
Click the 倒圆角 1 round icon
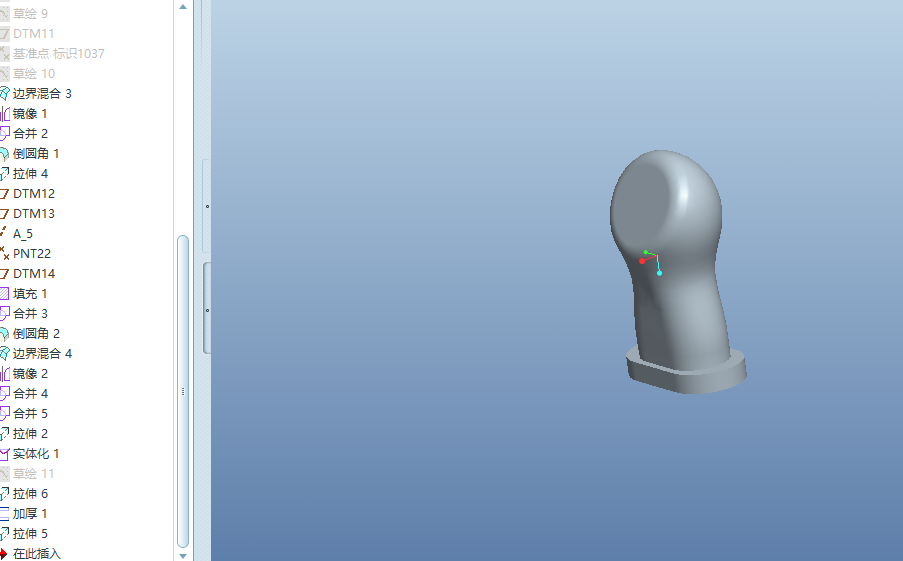pos(5,154)
